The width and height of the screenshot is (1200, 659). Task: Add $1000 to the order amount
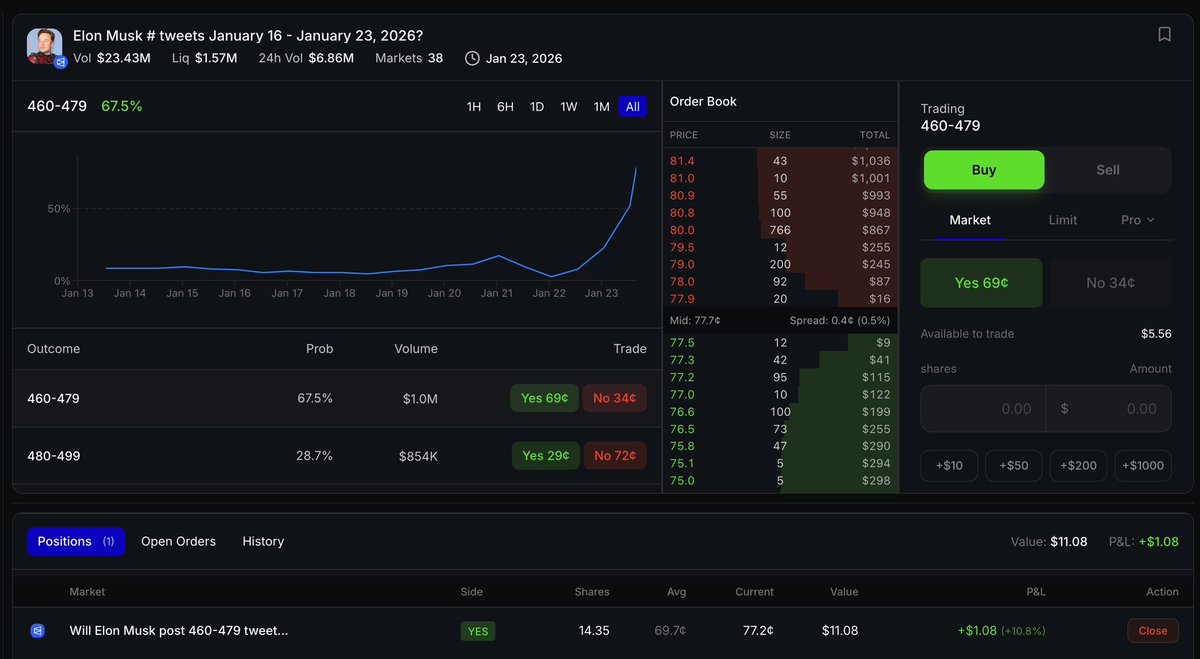[x=1143, y=466]
